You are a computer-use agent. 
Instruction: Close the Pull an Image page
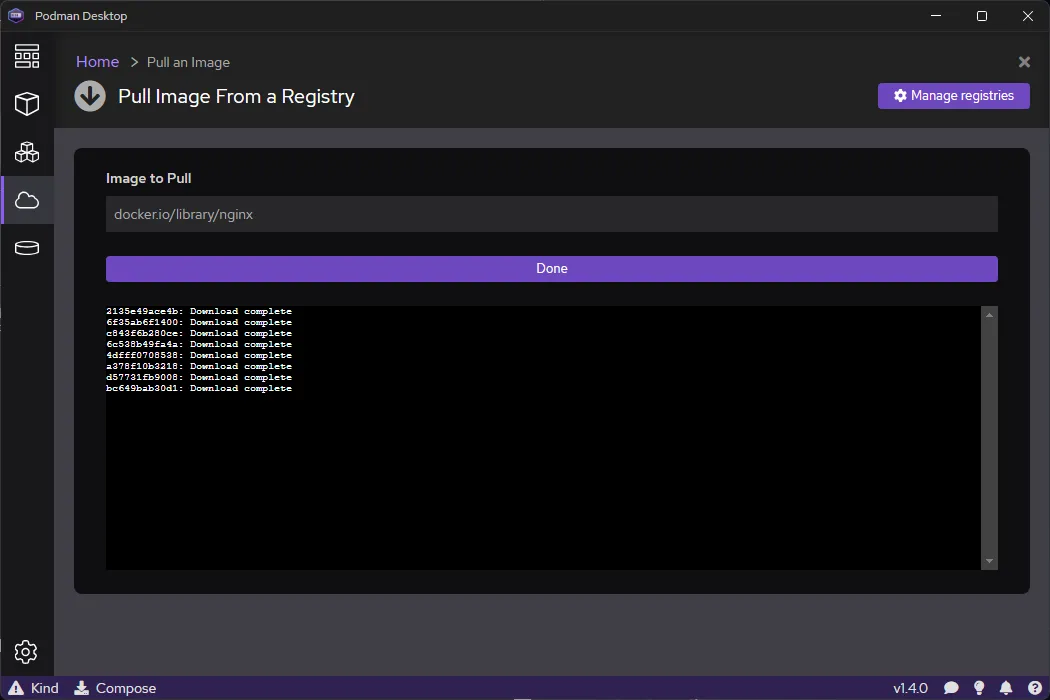1024,62
